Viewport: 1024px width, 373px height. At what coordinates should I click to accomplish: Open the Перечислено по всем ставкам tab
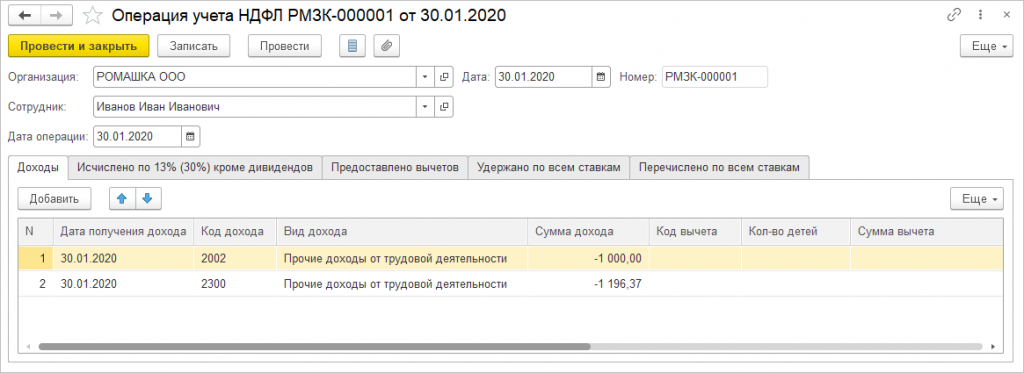tap(719, 167)
